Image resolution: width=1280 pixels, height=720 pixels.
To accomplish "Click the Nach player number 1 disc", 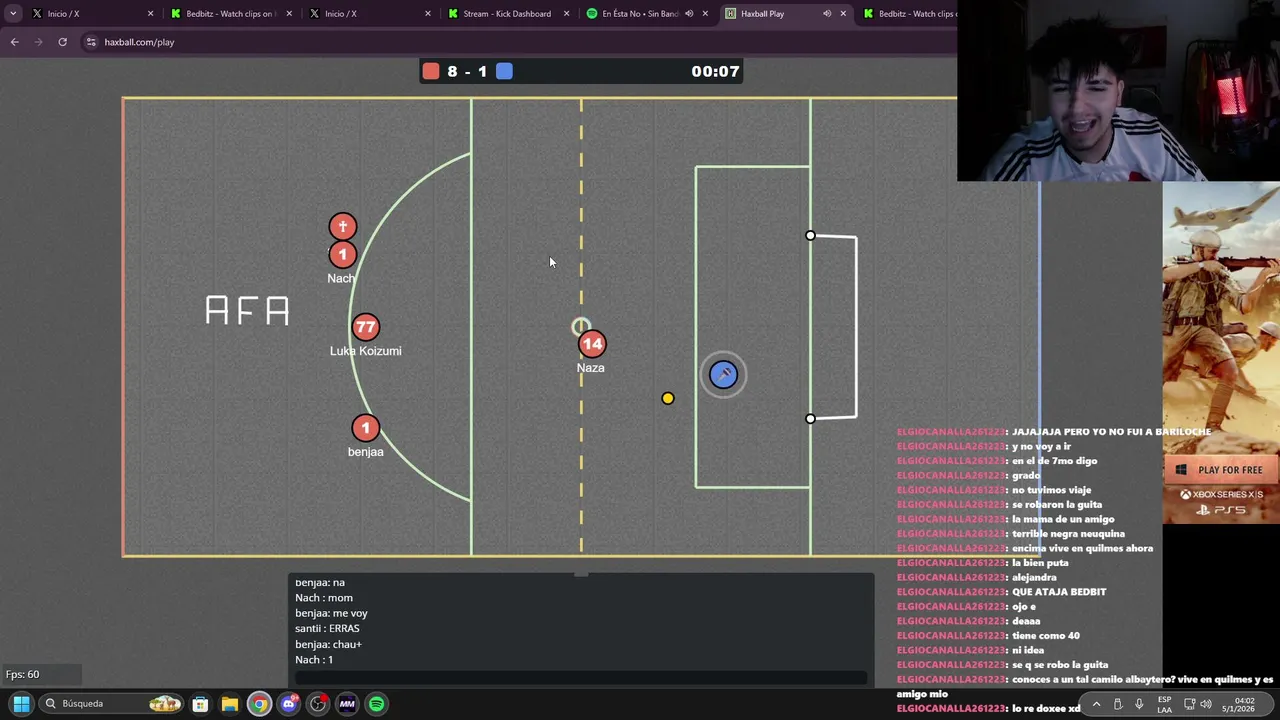I will click(x=342, y=255).
